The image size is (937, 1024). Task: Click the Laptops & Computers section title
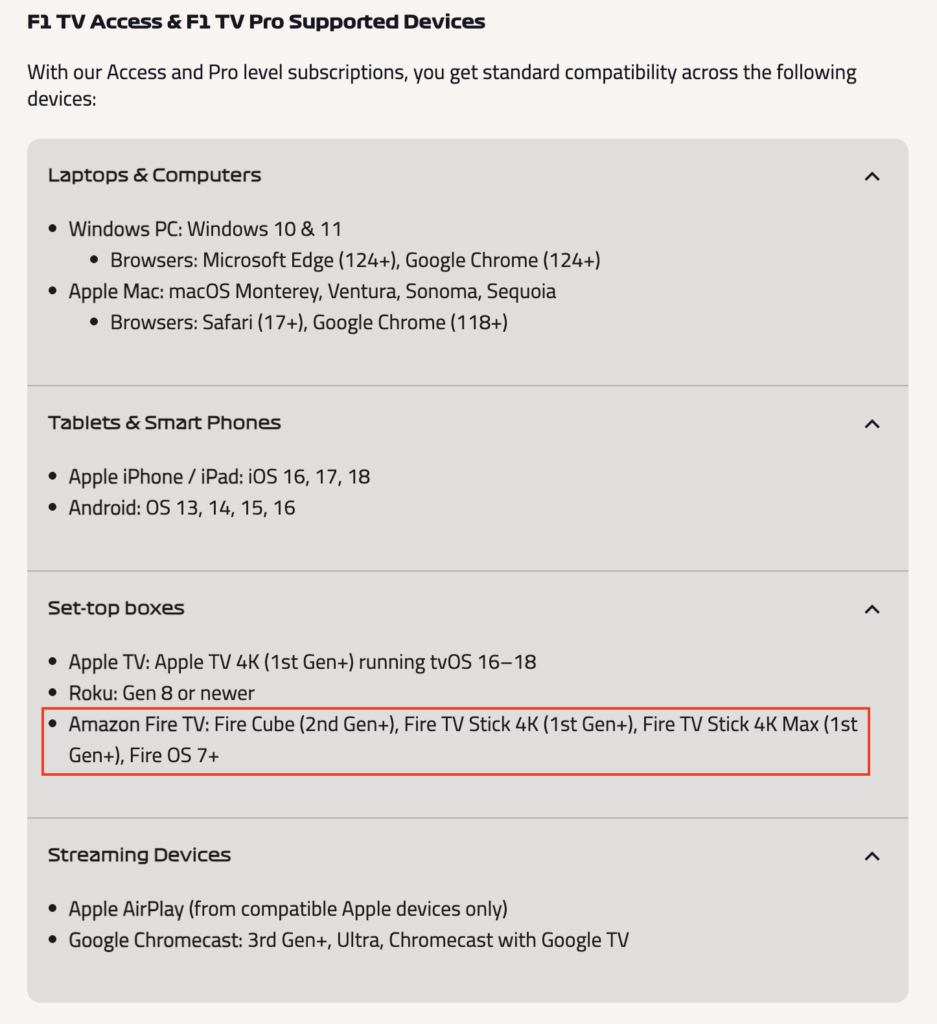click(154, 175)
